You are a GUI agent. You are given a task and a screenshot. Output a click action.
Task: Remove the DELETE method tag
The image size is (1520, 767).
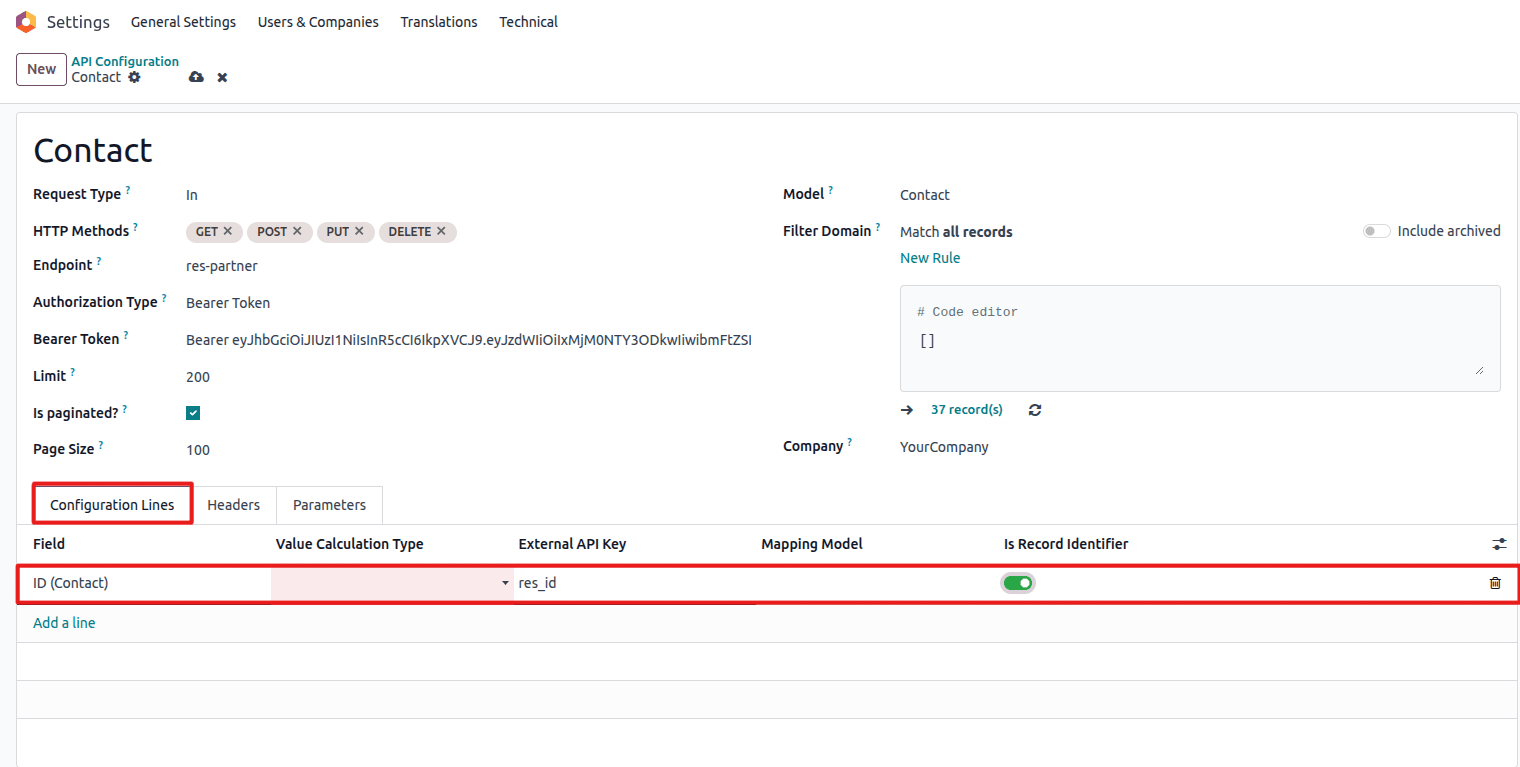(x=441, y=231)
